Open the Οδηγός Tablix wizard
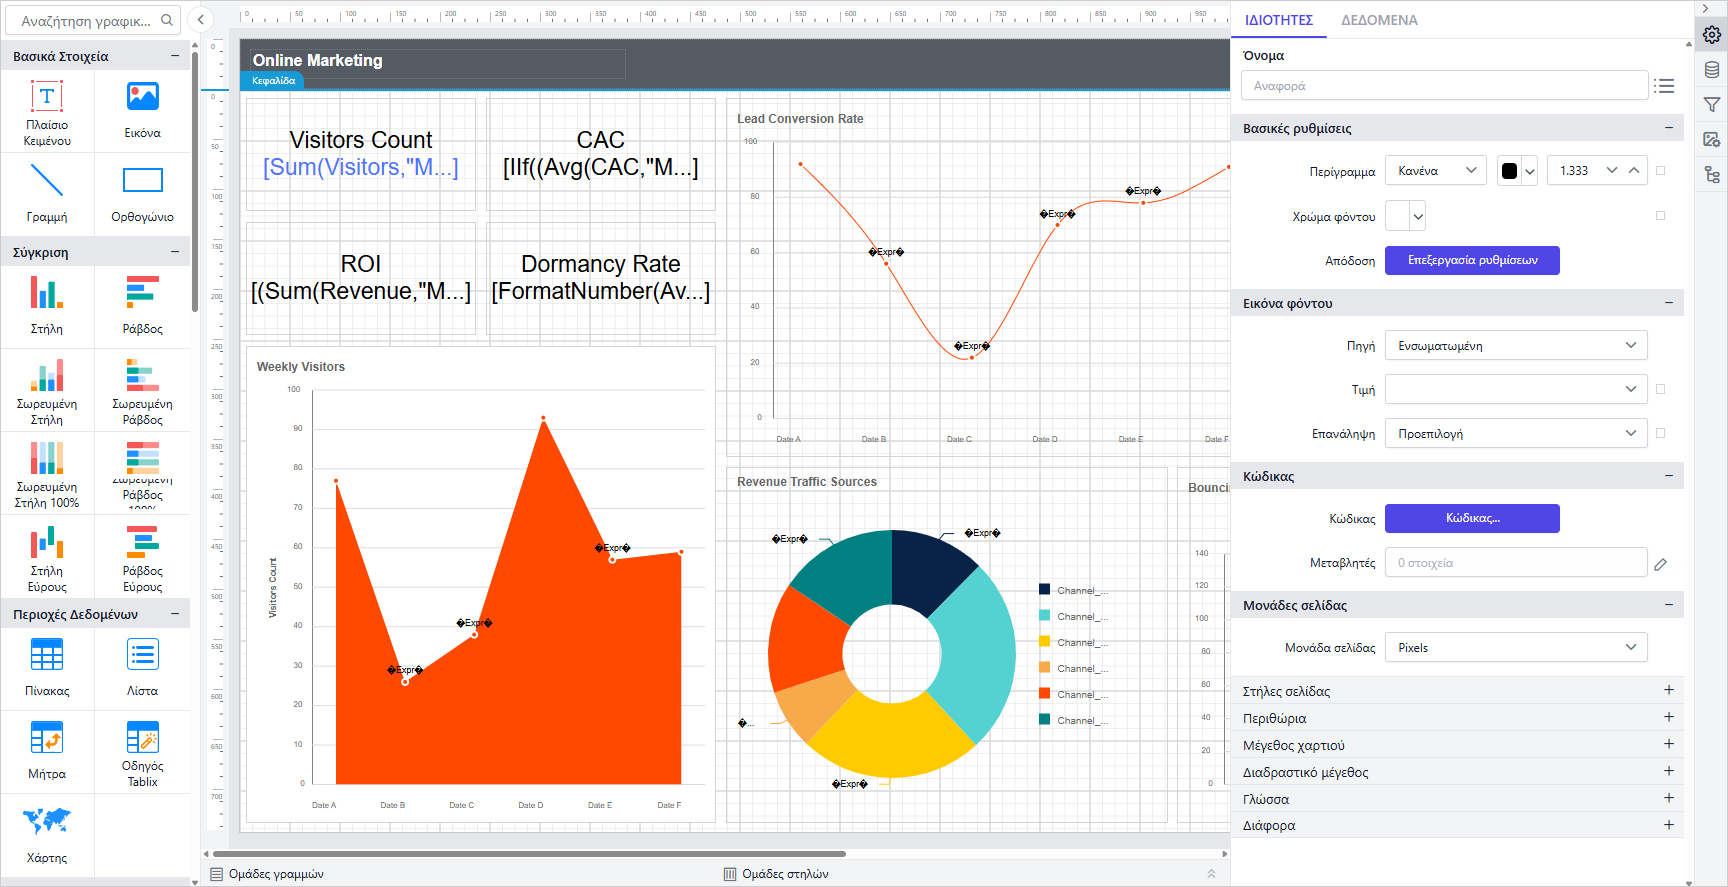 click(x=143, y=752)
